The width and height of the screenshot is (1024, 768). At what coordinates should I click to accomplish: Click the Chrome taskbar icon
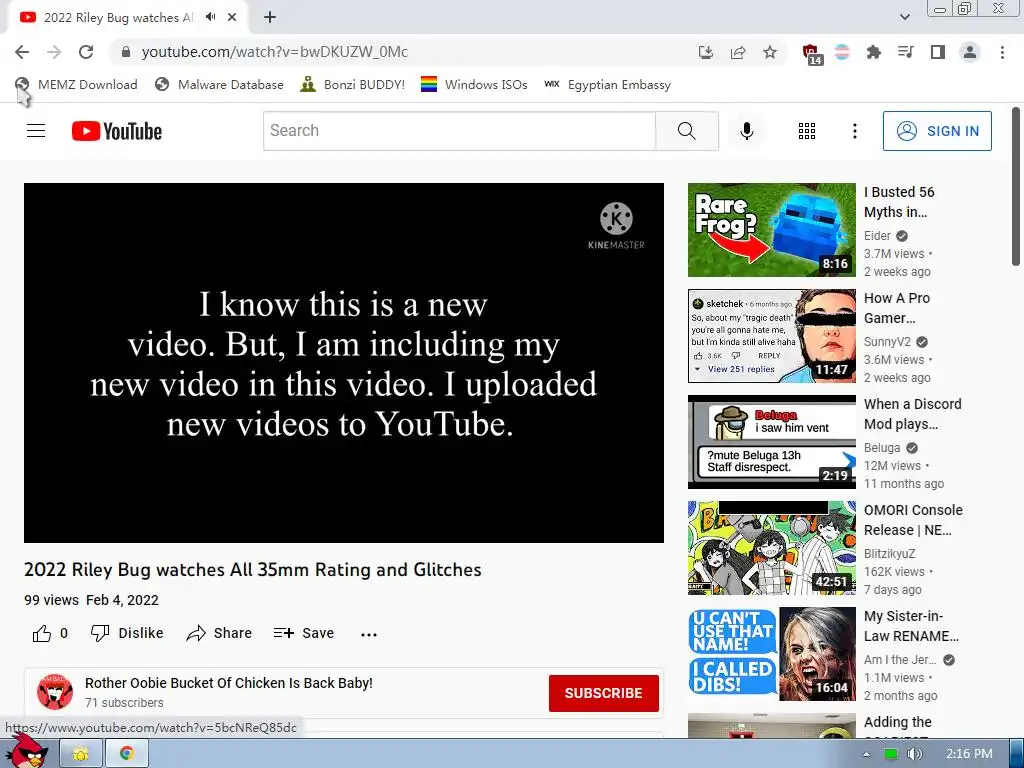coord(127,754)
